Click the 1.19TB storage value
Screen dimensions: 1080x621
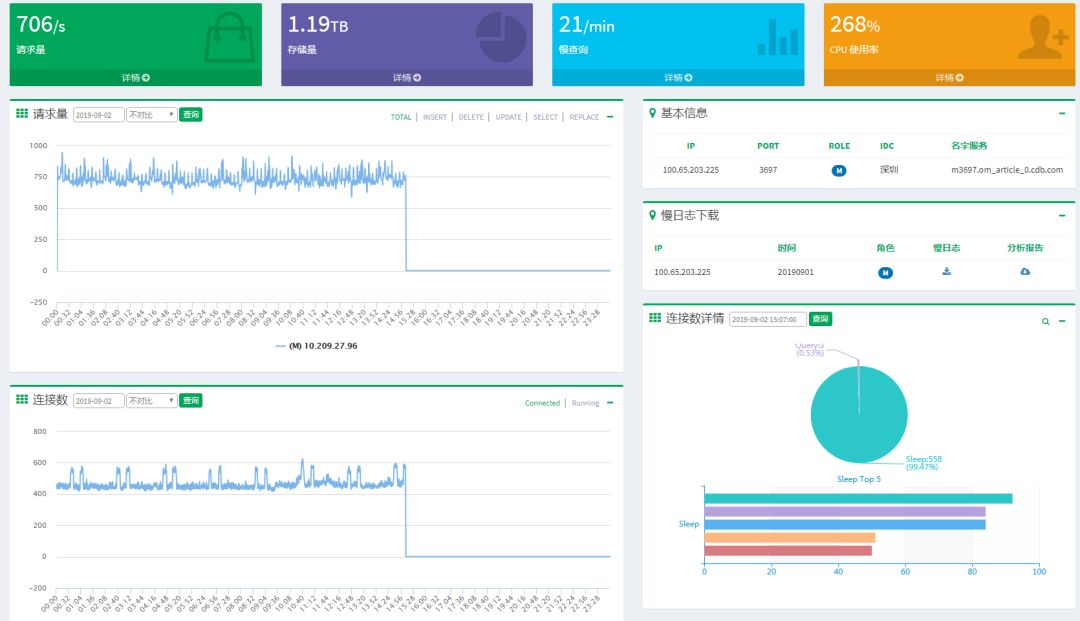[318, 25]
